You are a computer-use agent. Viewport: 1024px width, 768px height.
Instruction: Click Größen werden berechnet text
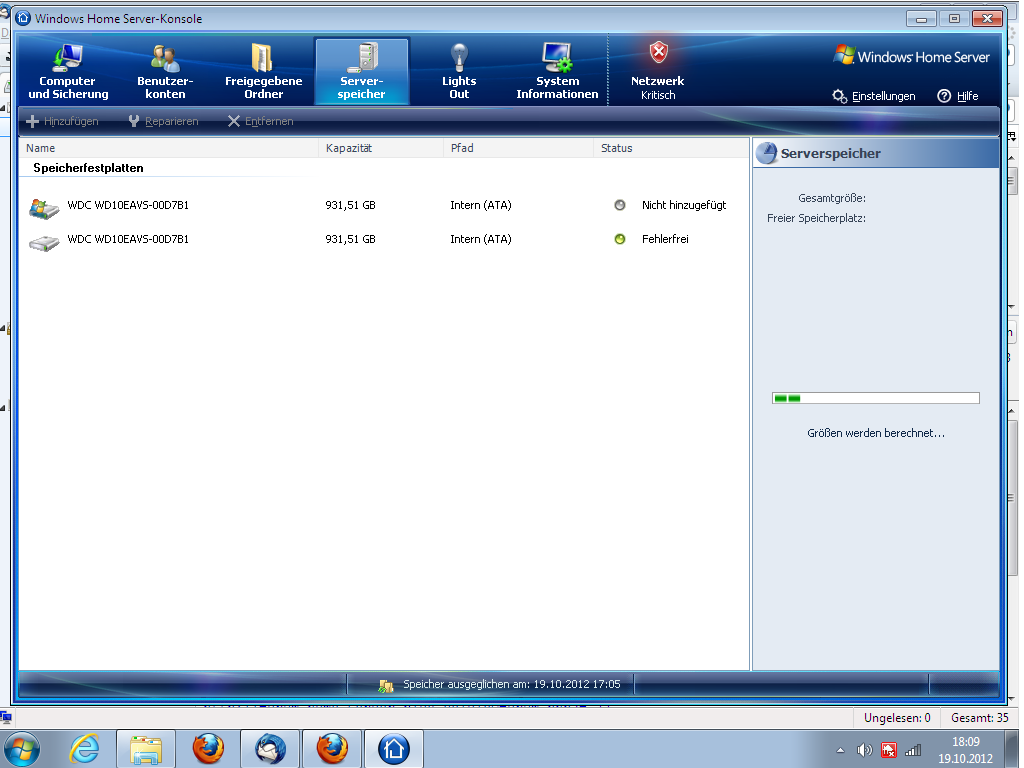coord(875,433)
